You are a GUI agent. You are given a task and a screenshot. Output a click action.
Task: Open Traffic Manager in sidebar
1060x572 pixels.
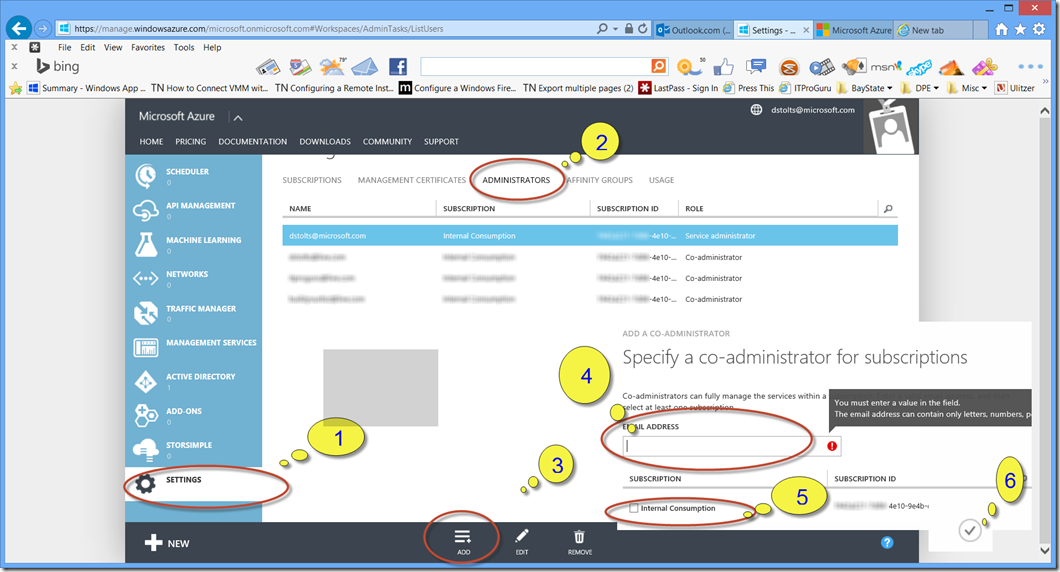coord(194,312)
